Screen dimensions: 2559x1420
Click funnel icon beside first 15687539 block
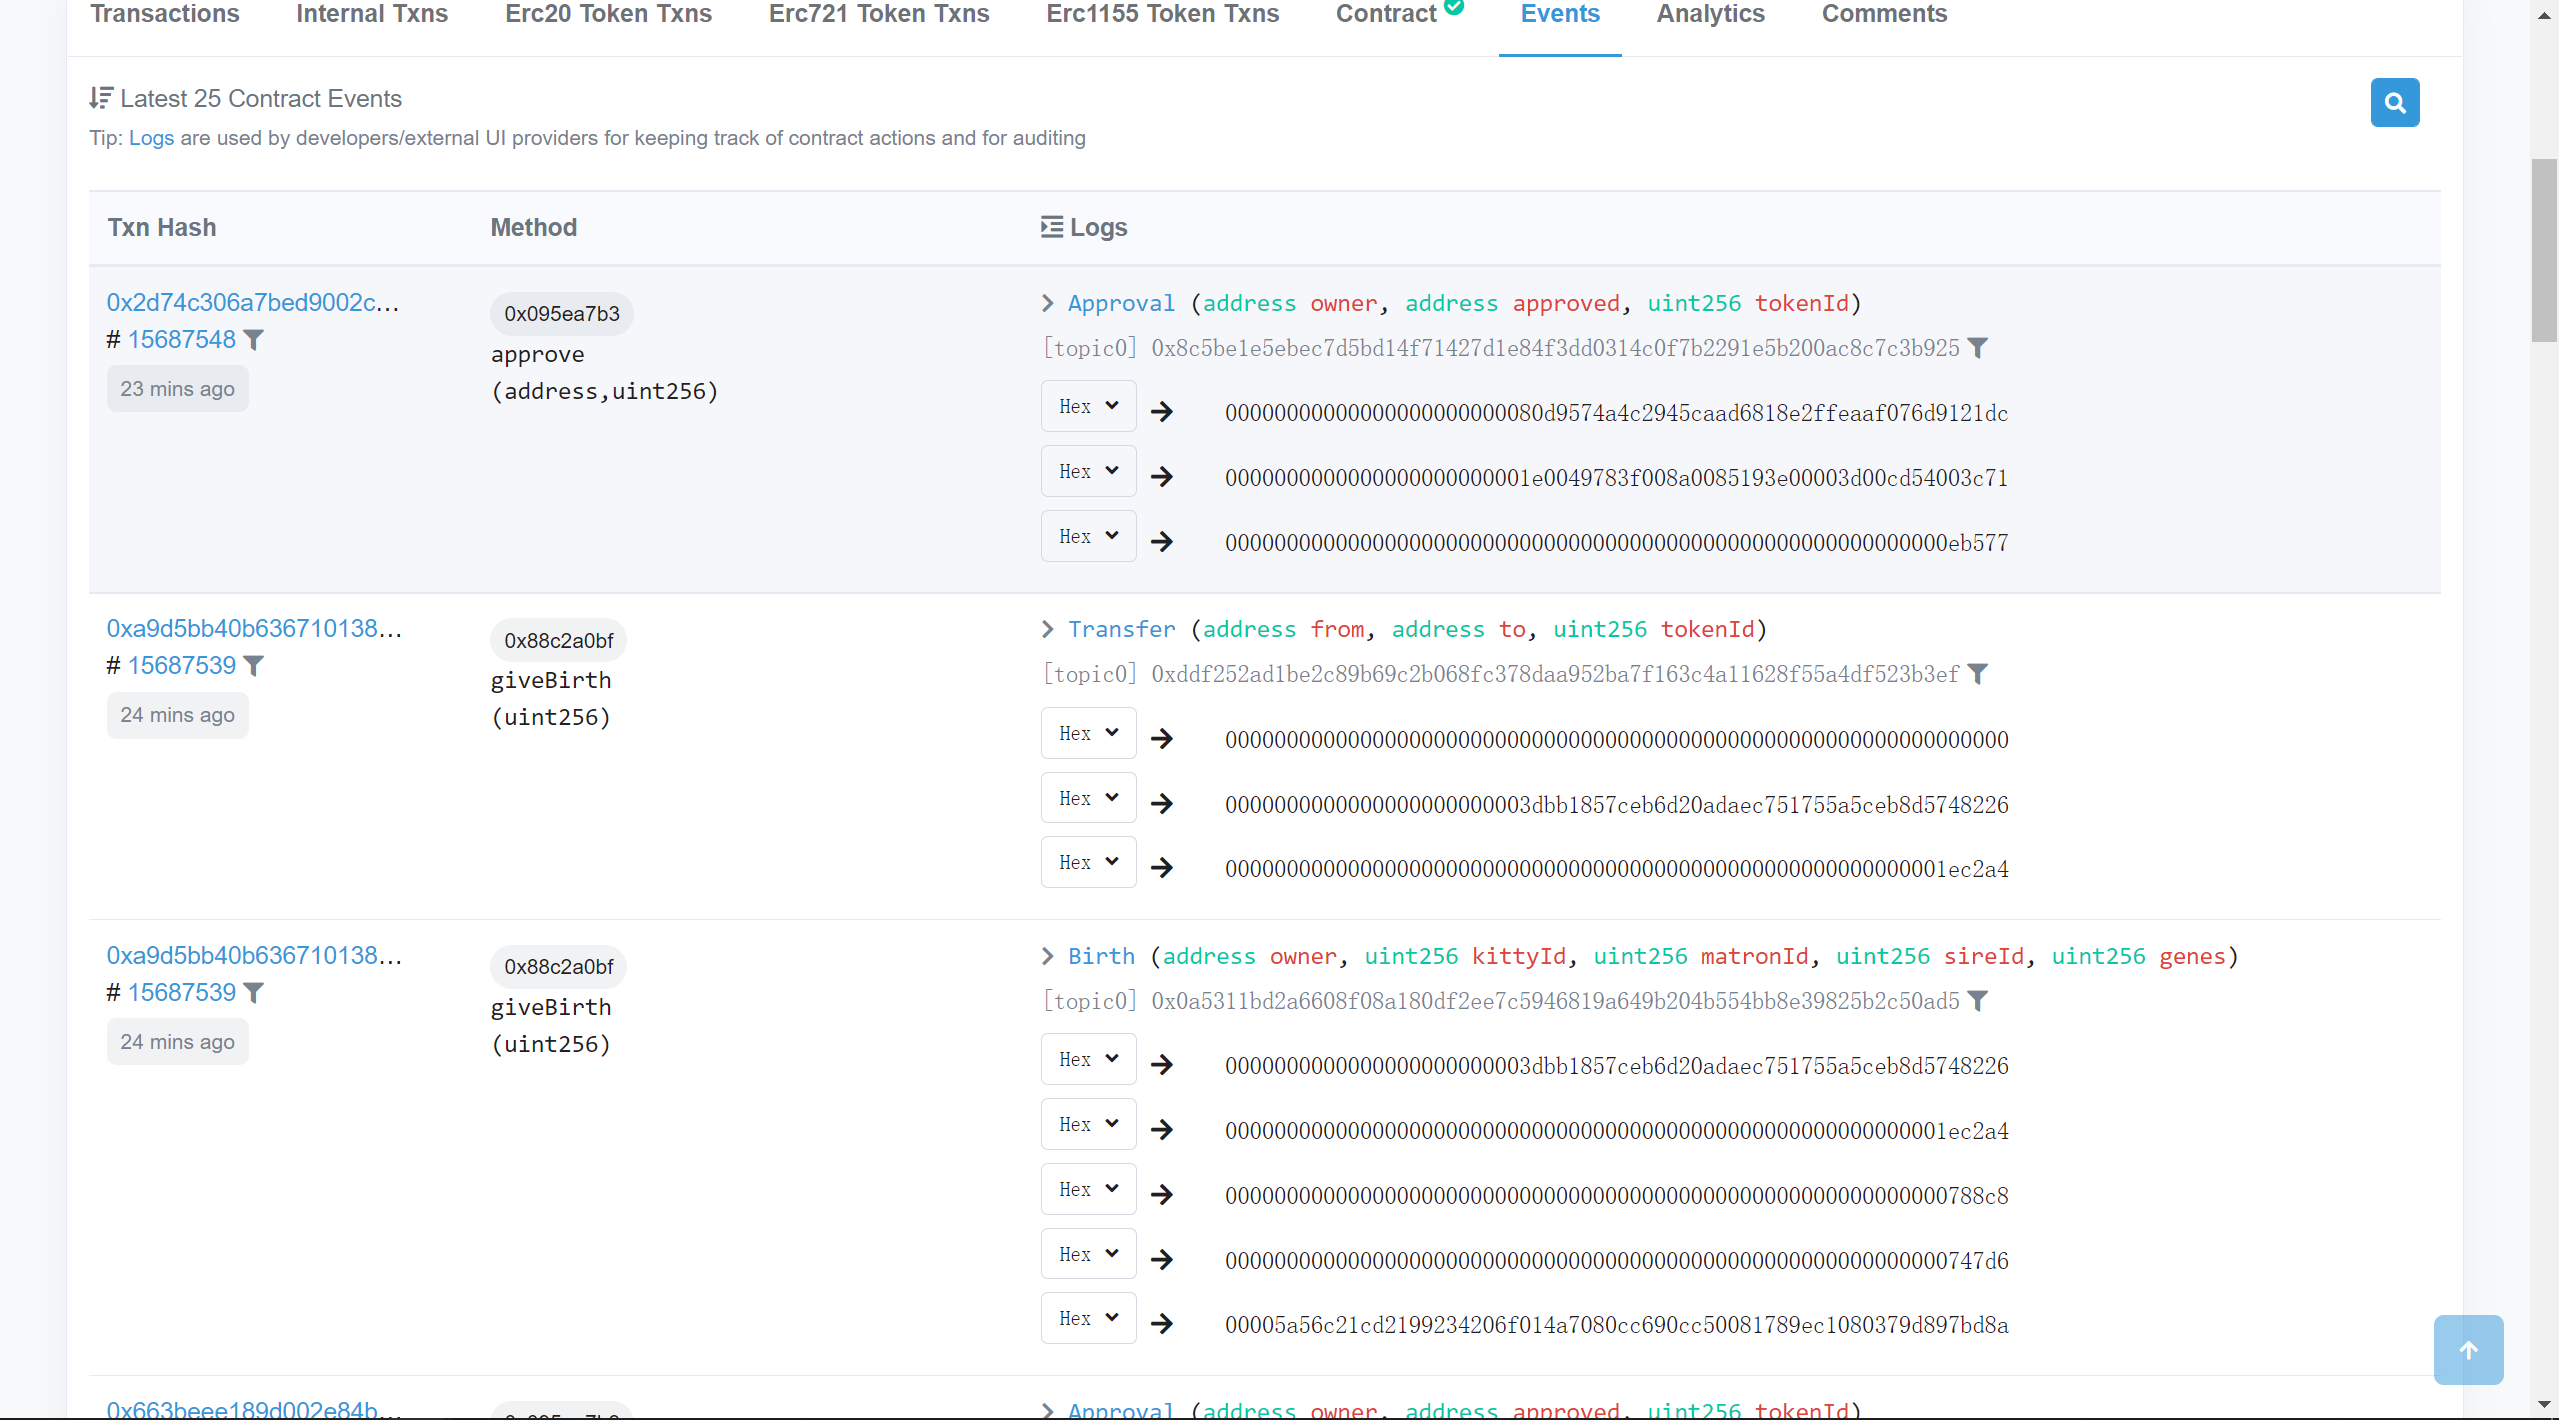(x=254, y=666)
